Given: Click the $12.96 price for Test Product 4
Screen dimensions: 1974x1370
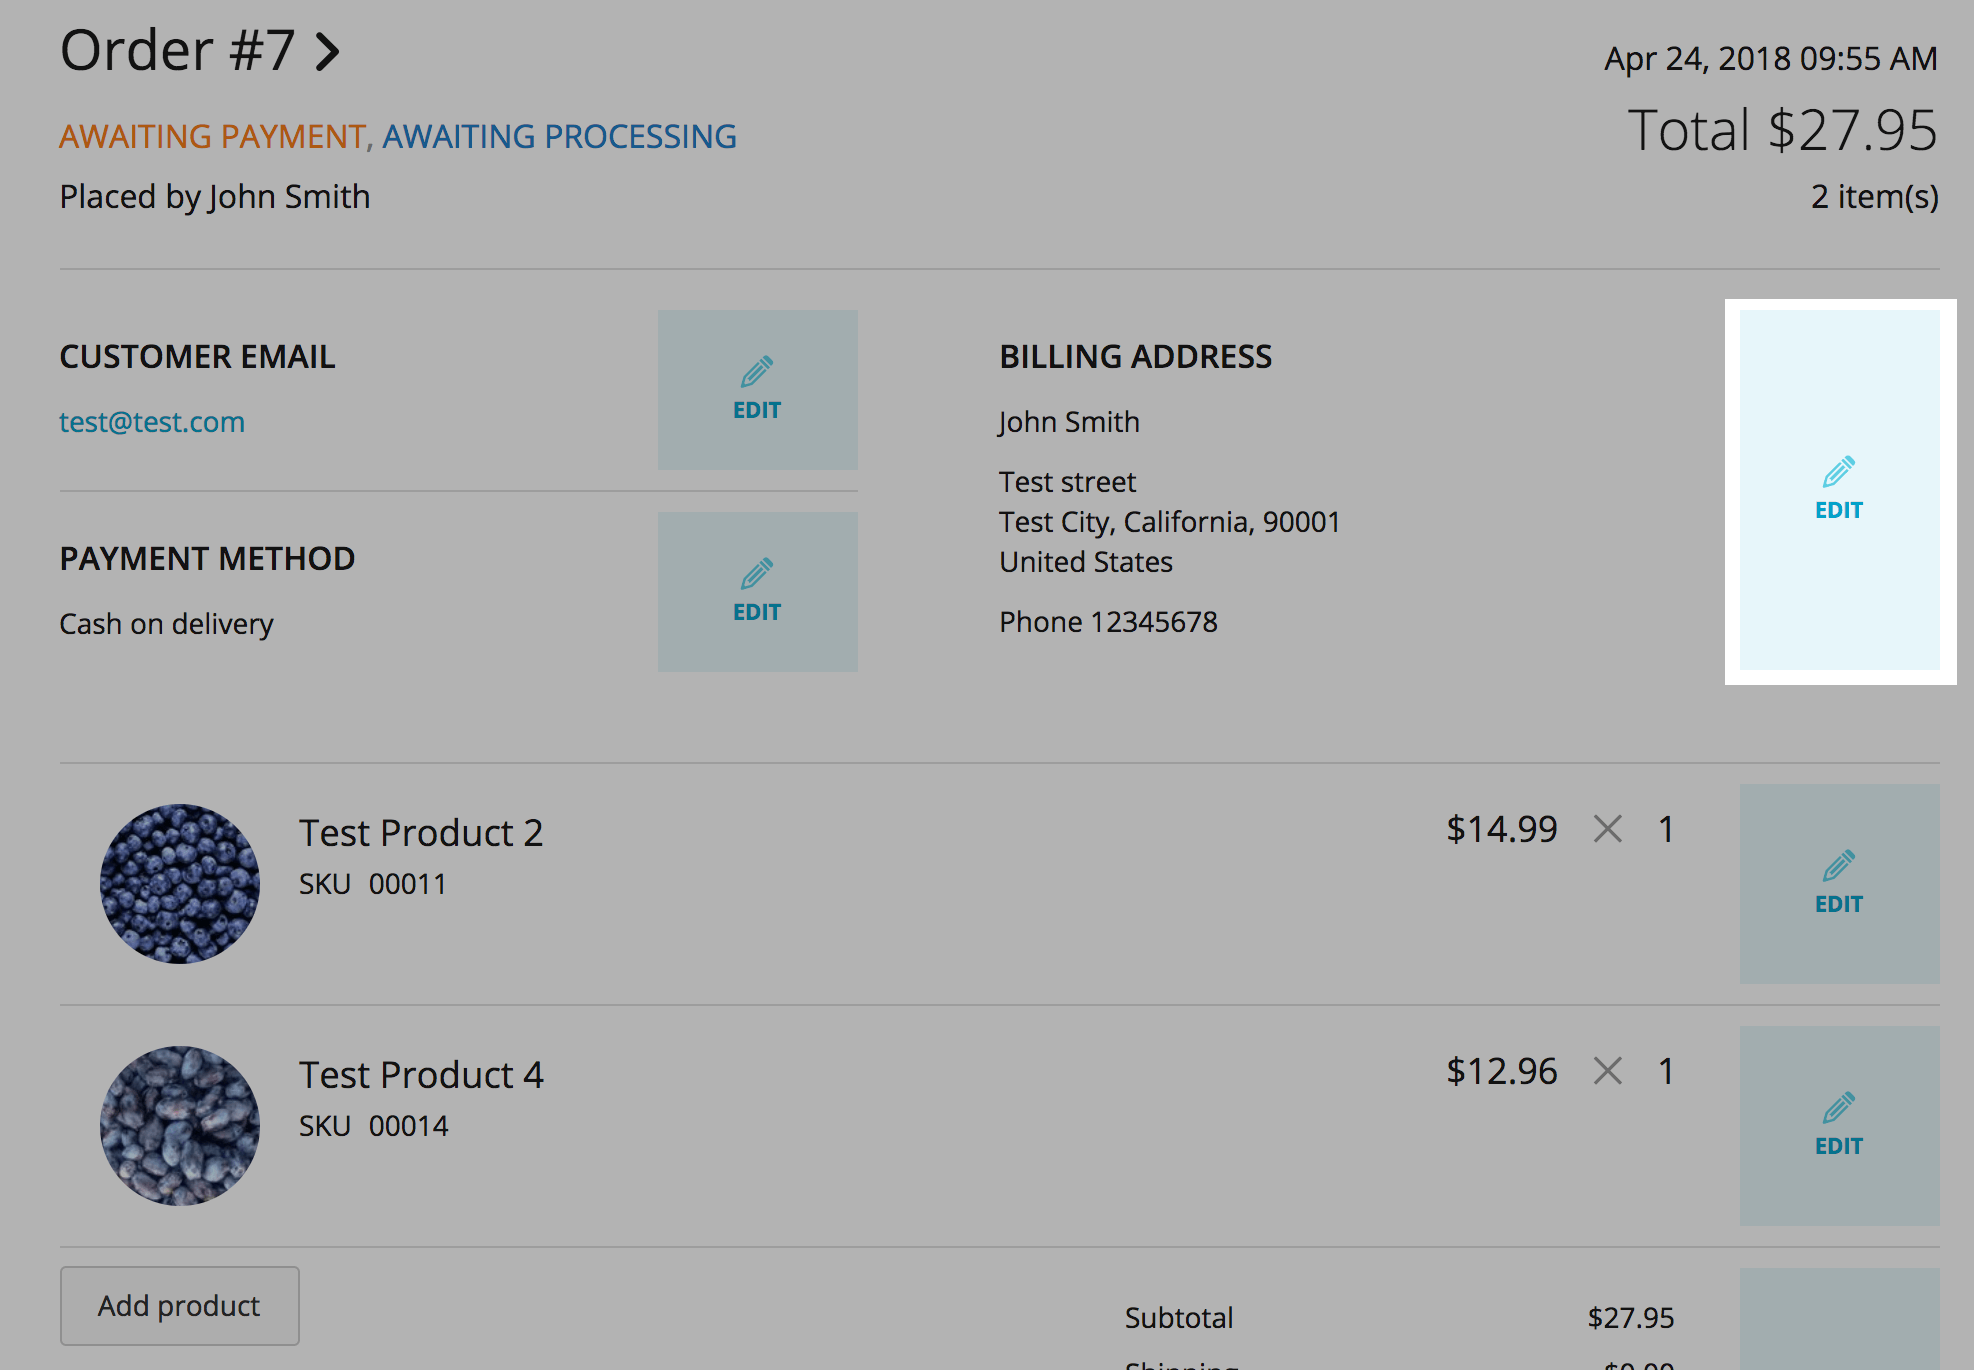Looking at the screenshot, I should pos(1501,1071).
